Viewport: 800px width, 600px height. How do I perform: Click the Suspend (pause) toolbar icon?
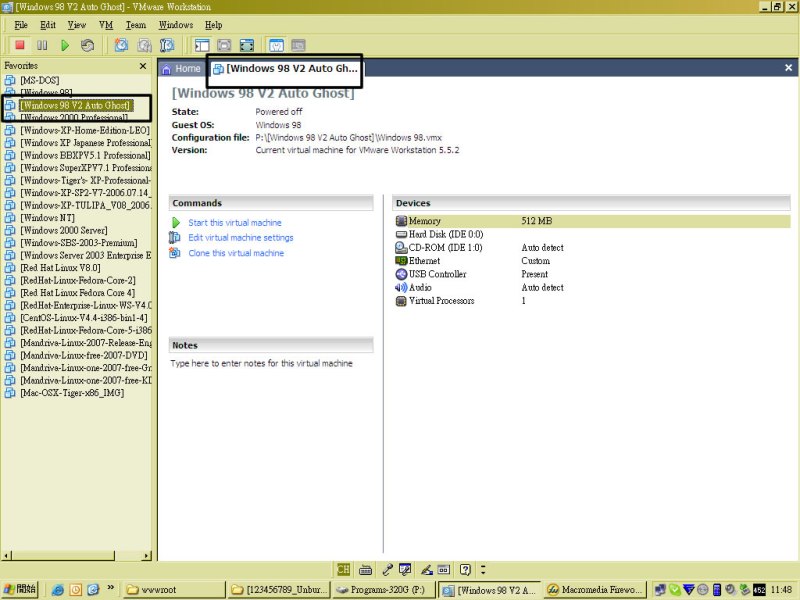tap(42, 45)
